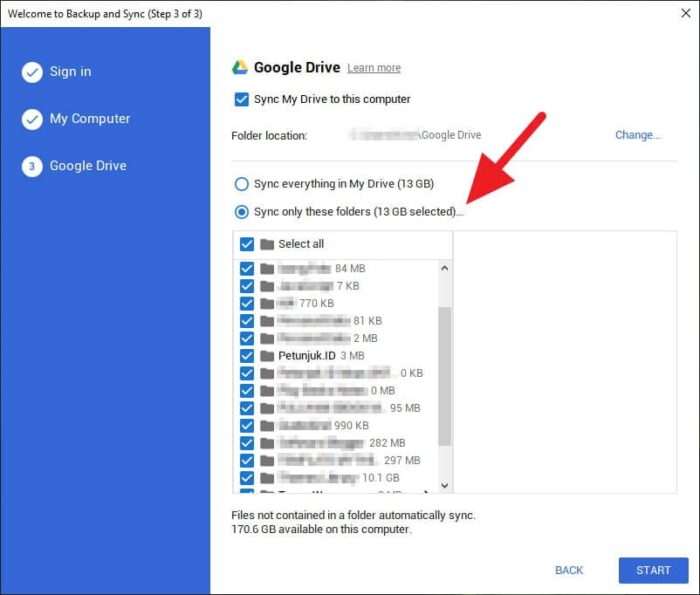Viewport: 700px width, 595px height.
Task: Toggle the Select all checkbox
Action: pos(247,244)
